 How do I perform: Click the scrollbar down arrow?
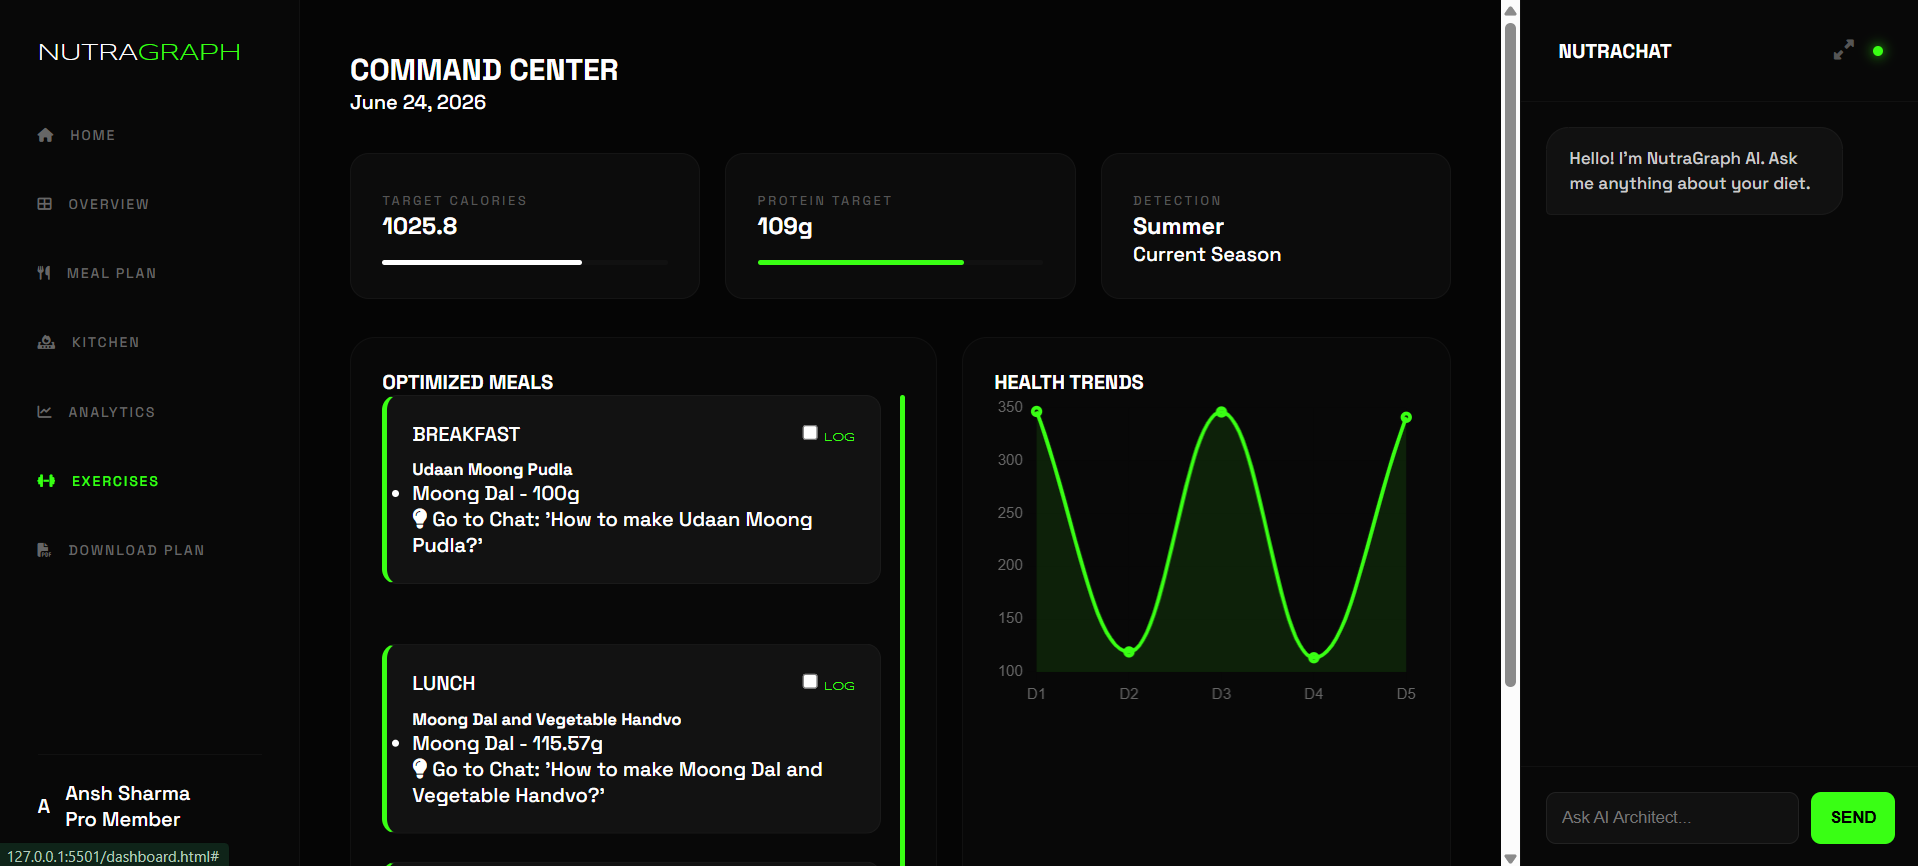pos(1510,858)
